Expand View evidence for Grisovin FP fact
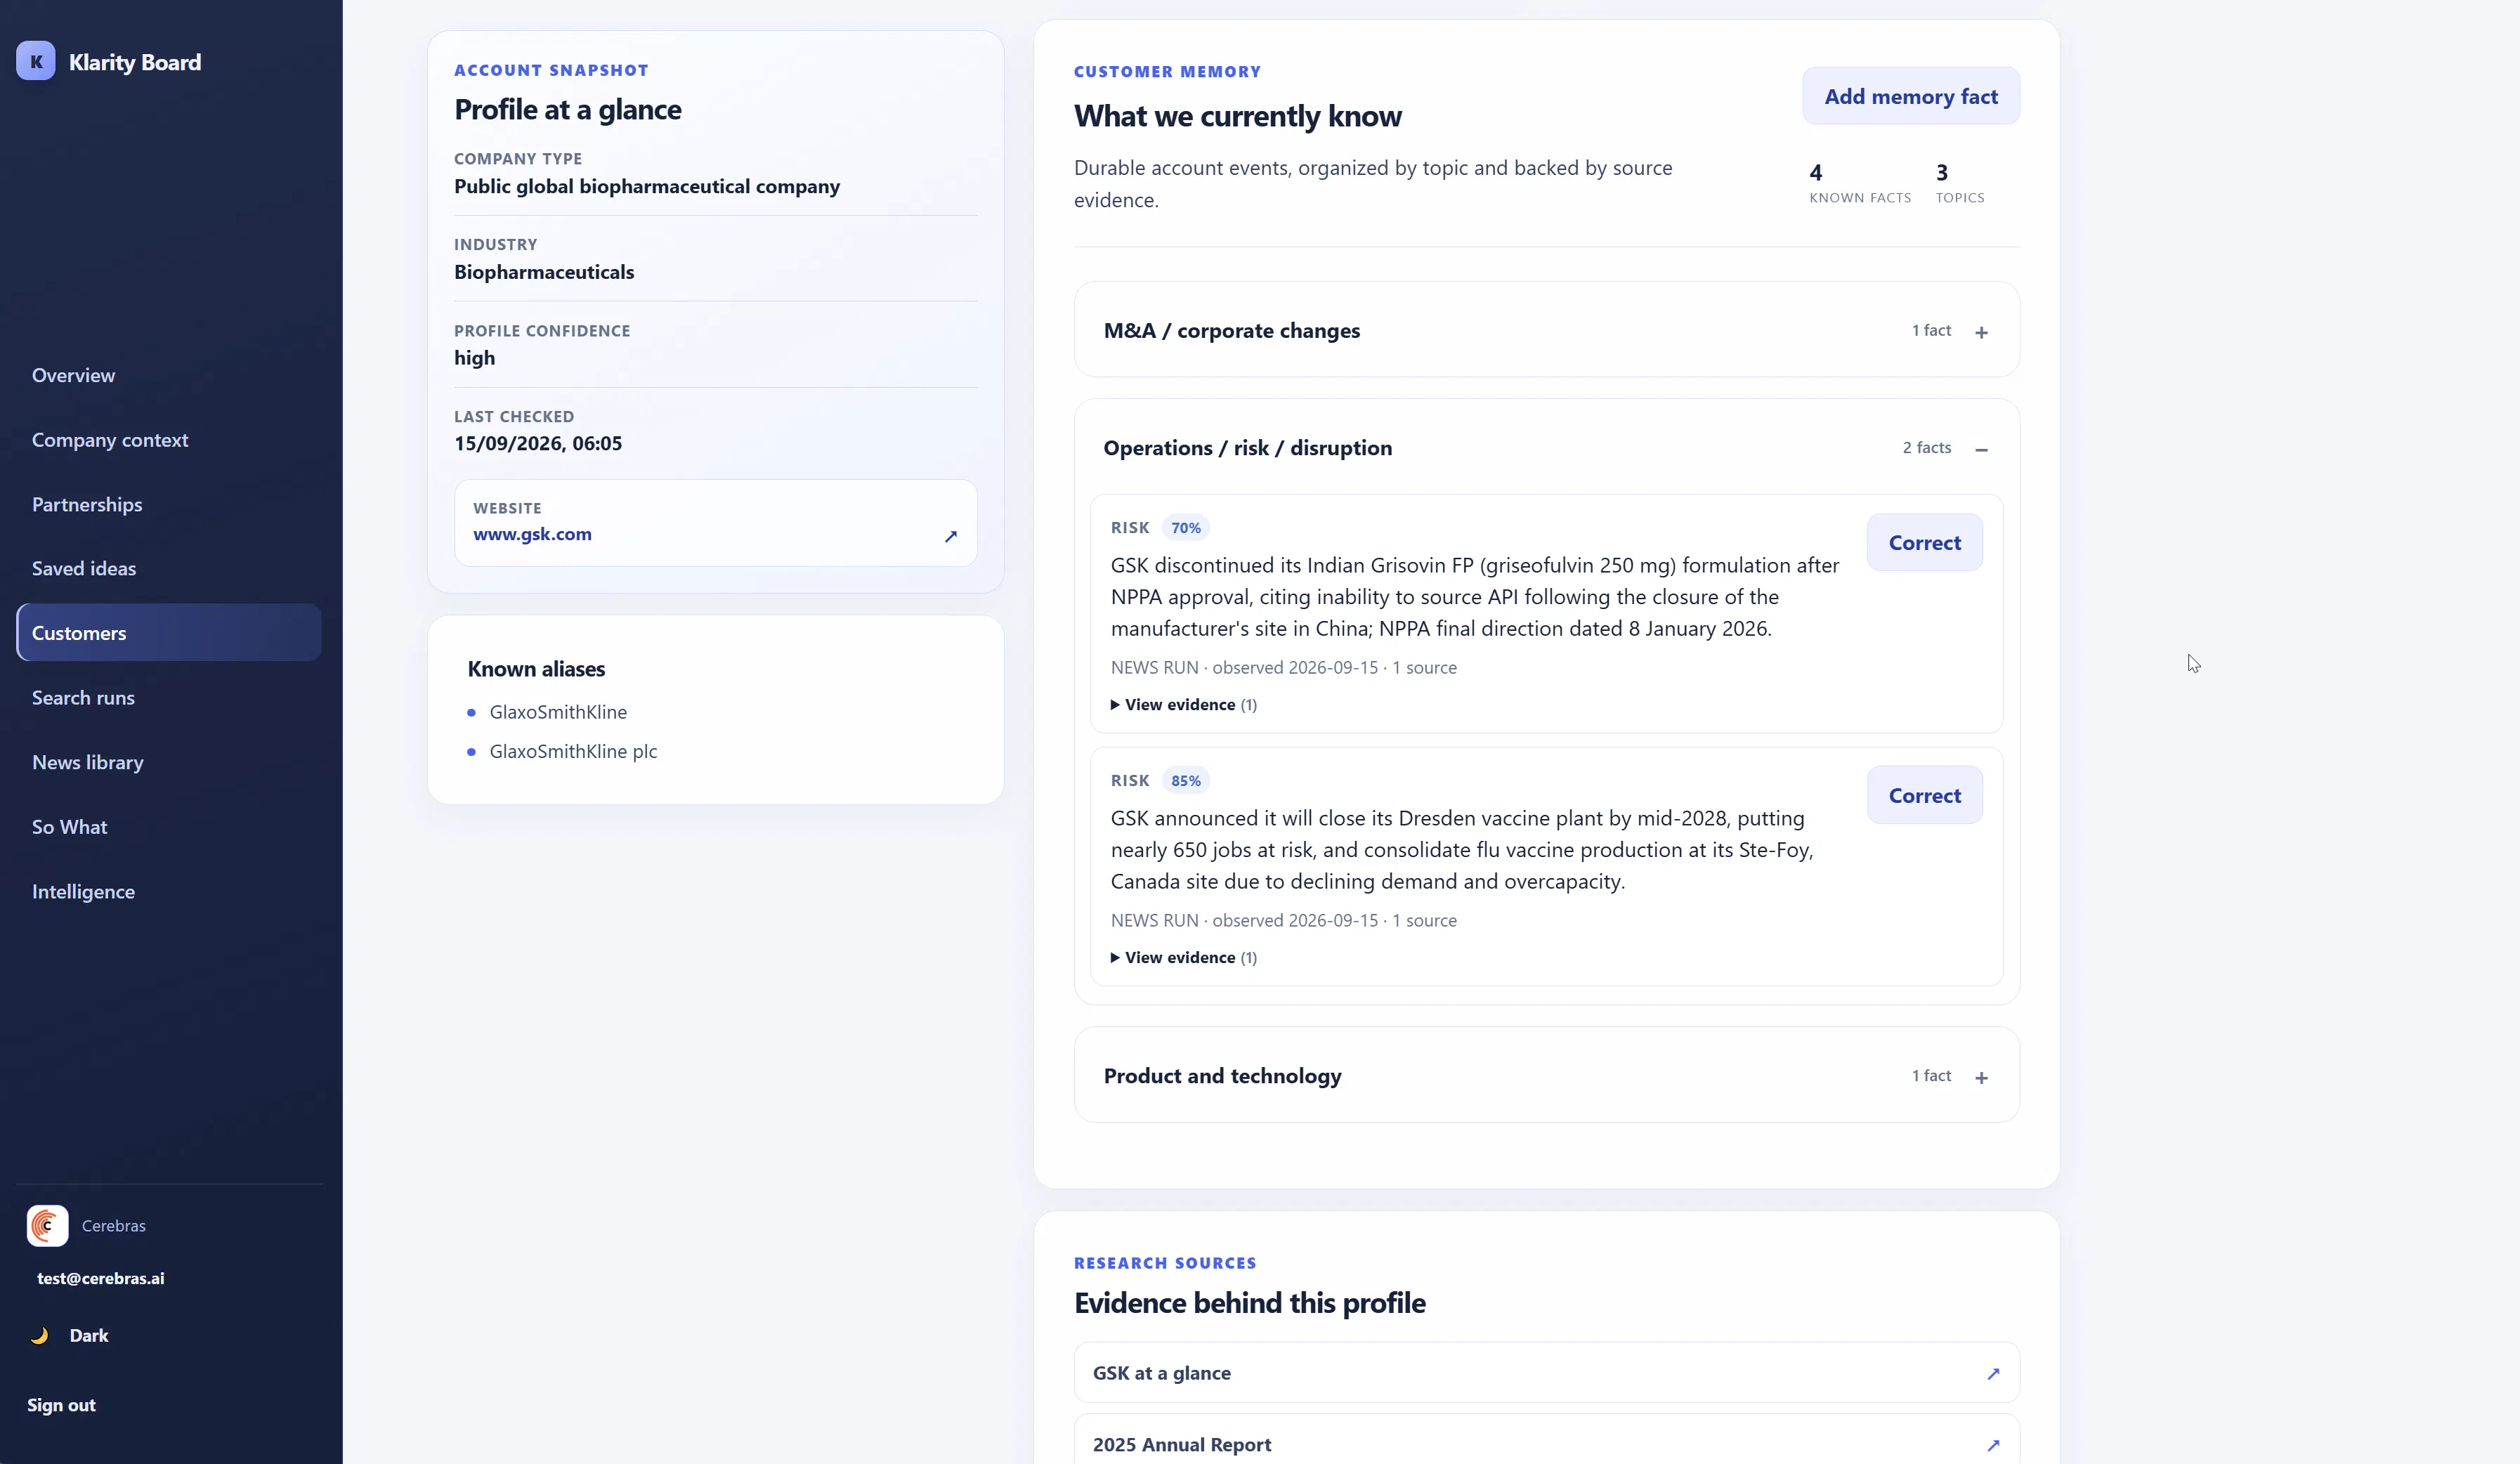This screenshot has width=2520, height=1464. [x=1183, y=705]
